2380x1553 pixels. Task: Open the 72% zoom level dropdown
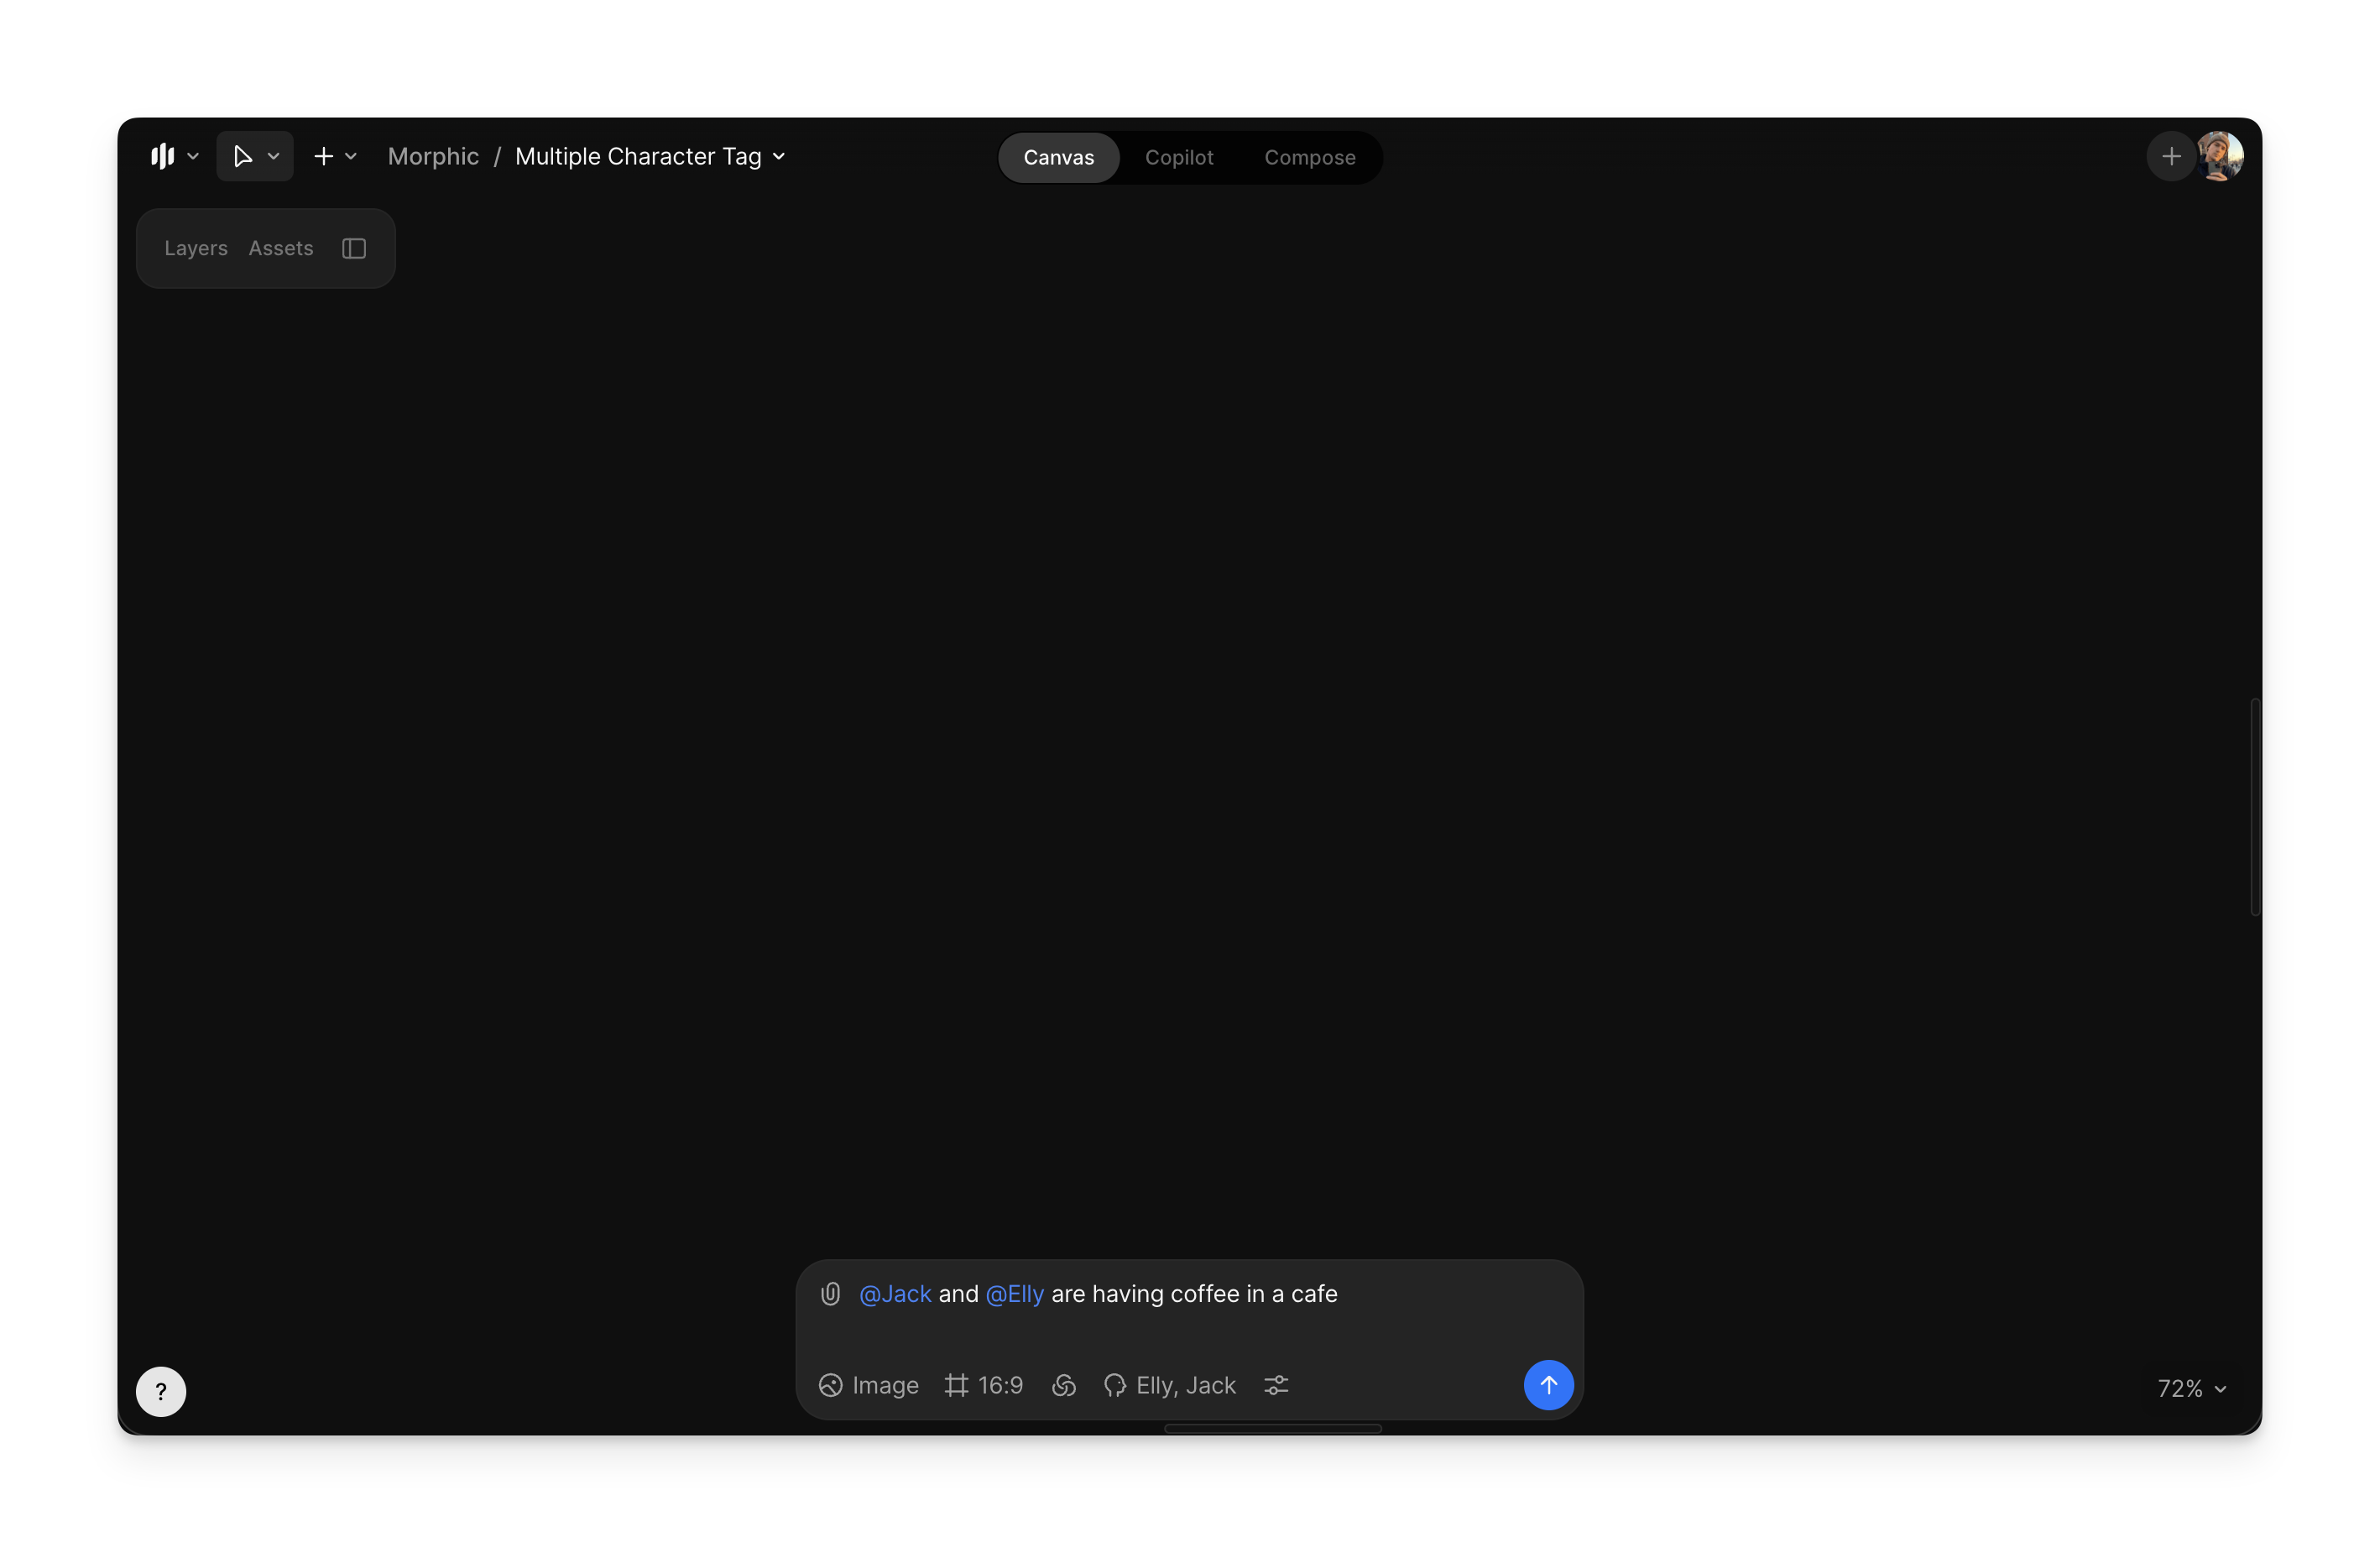[x=2191, y=1388]
